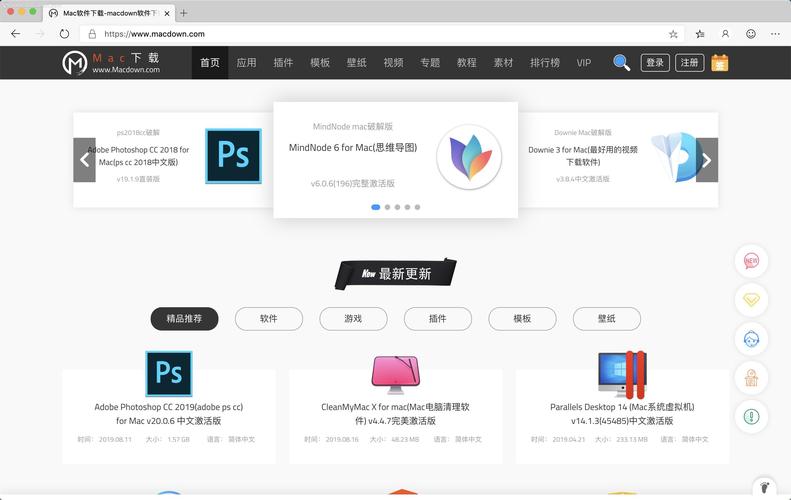The height and width of the screenshot is (500, 791).
Task: Select the fifth carousel indicator dot
Action: tap(417, 207)
